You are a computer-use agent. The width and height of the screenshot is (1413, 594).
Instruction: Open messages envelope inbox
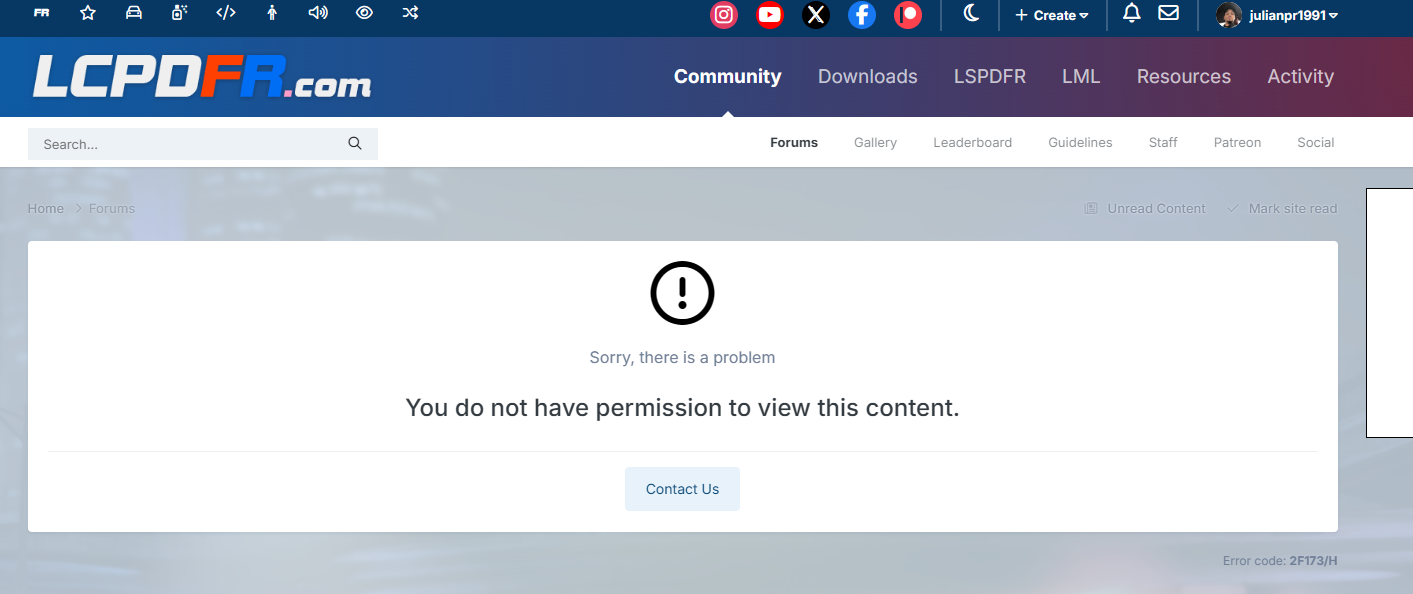(1168, 13)
